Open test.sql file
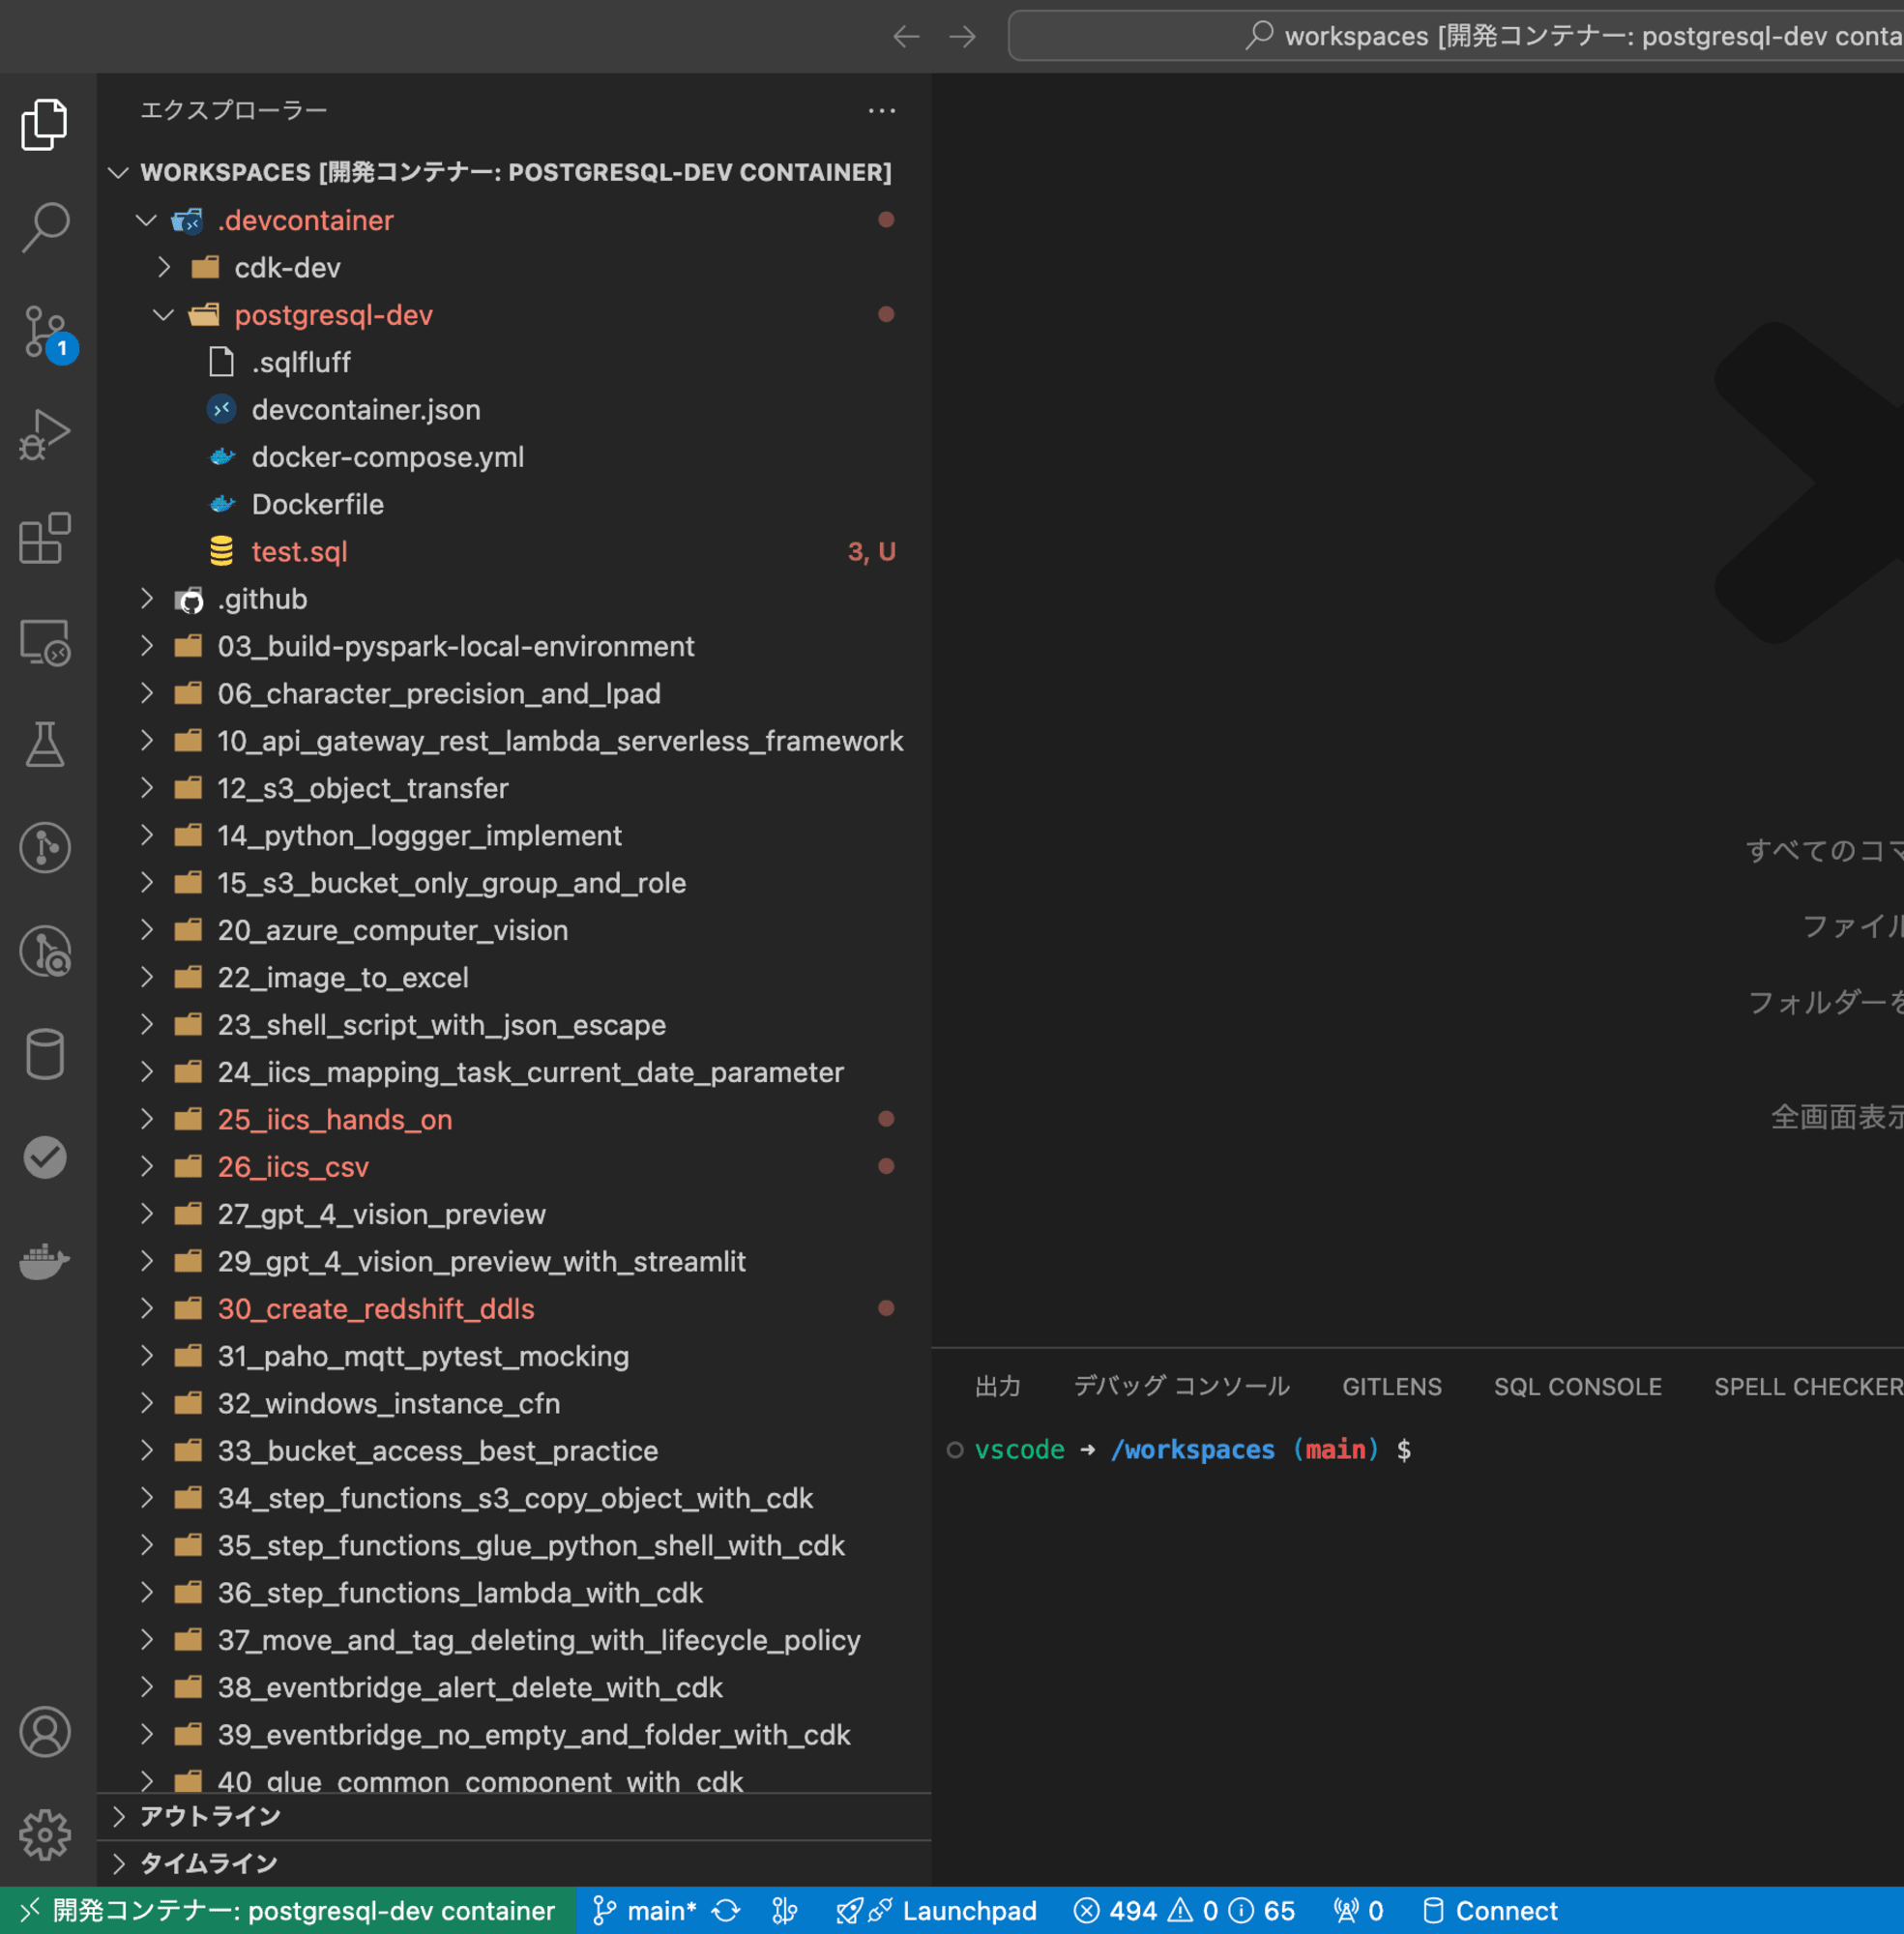The image size is (1904, 1934). (x=300, y=551)
